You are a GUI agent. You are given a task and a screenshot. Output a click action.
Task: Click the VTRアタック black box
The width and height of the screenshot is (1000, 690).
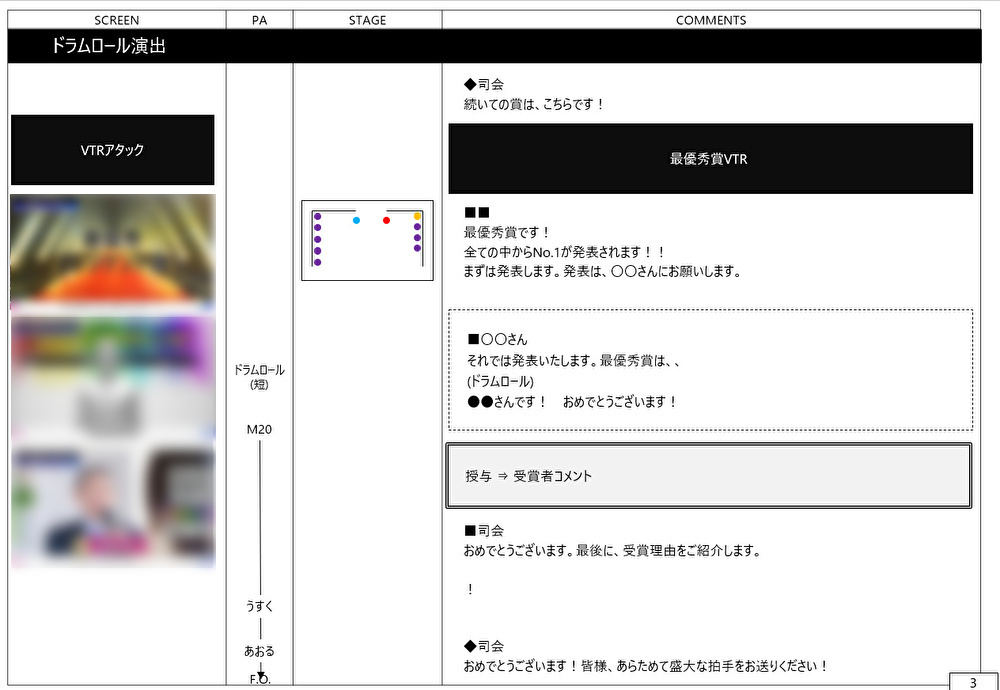(x=112, y=150)
